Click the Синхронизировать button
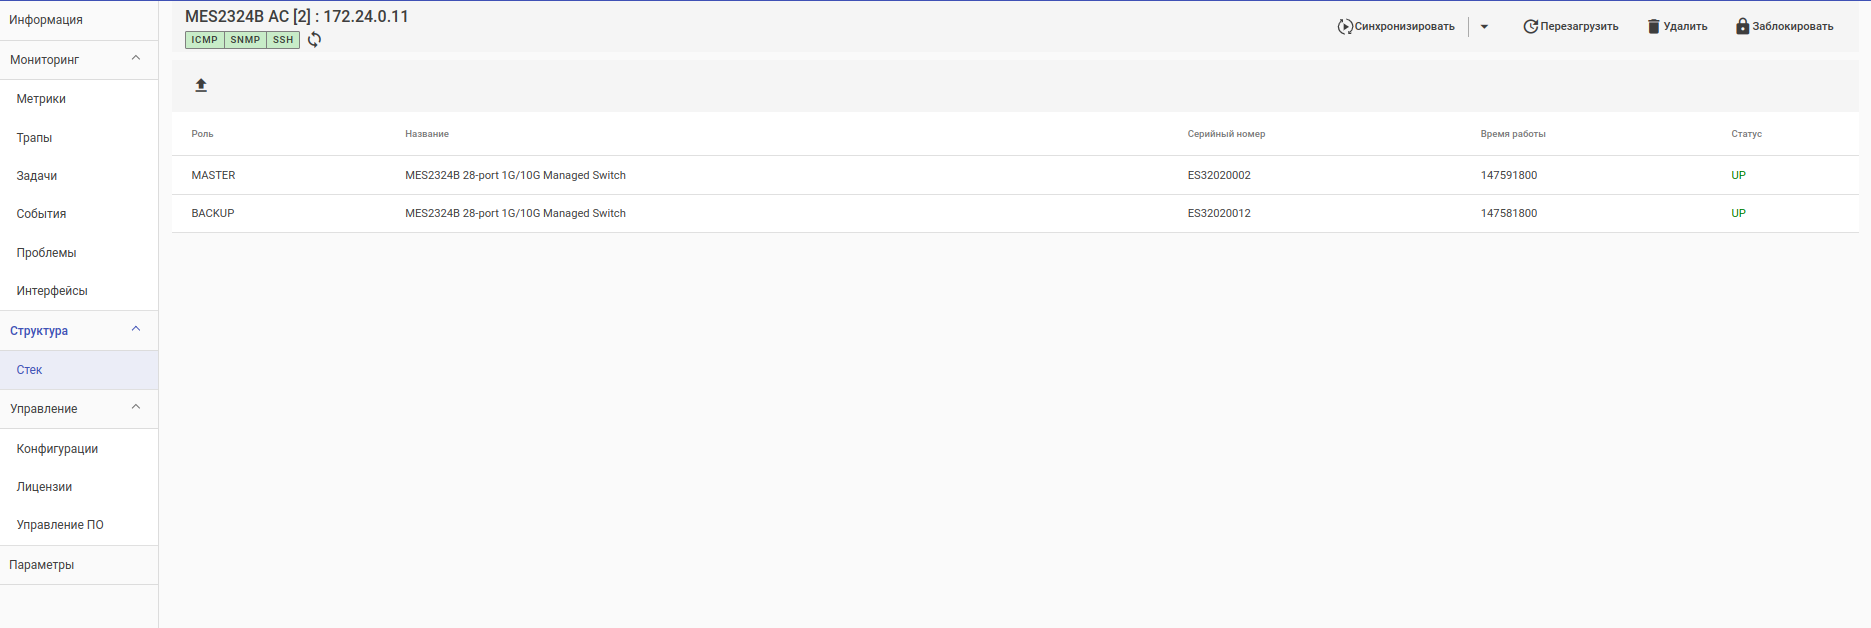The width and height of the screenshot is (1871, 628). tap(1396, 27)
